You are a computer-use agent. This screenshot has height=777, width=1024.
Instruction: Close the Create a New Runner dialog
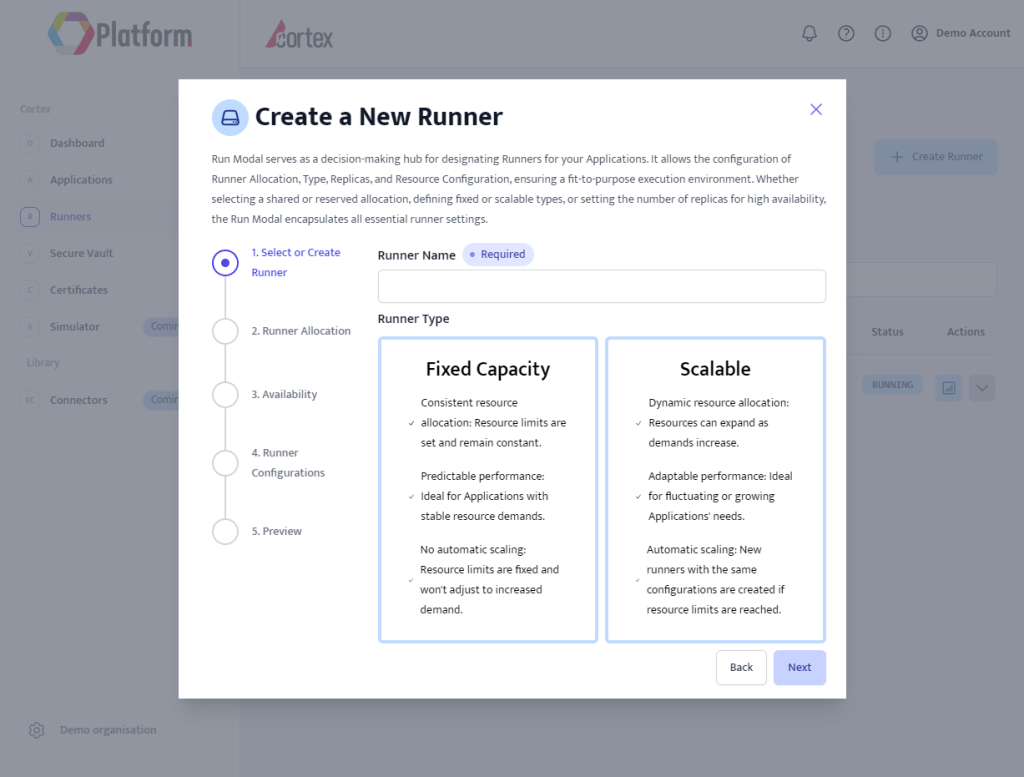pos(816,109)
